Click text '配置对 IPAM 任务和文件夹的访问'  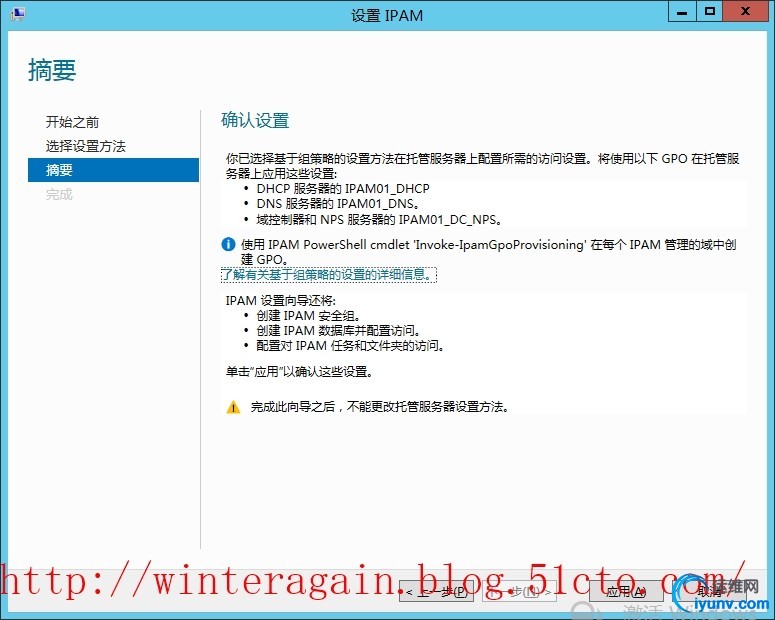click(x=350, y=346)
